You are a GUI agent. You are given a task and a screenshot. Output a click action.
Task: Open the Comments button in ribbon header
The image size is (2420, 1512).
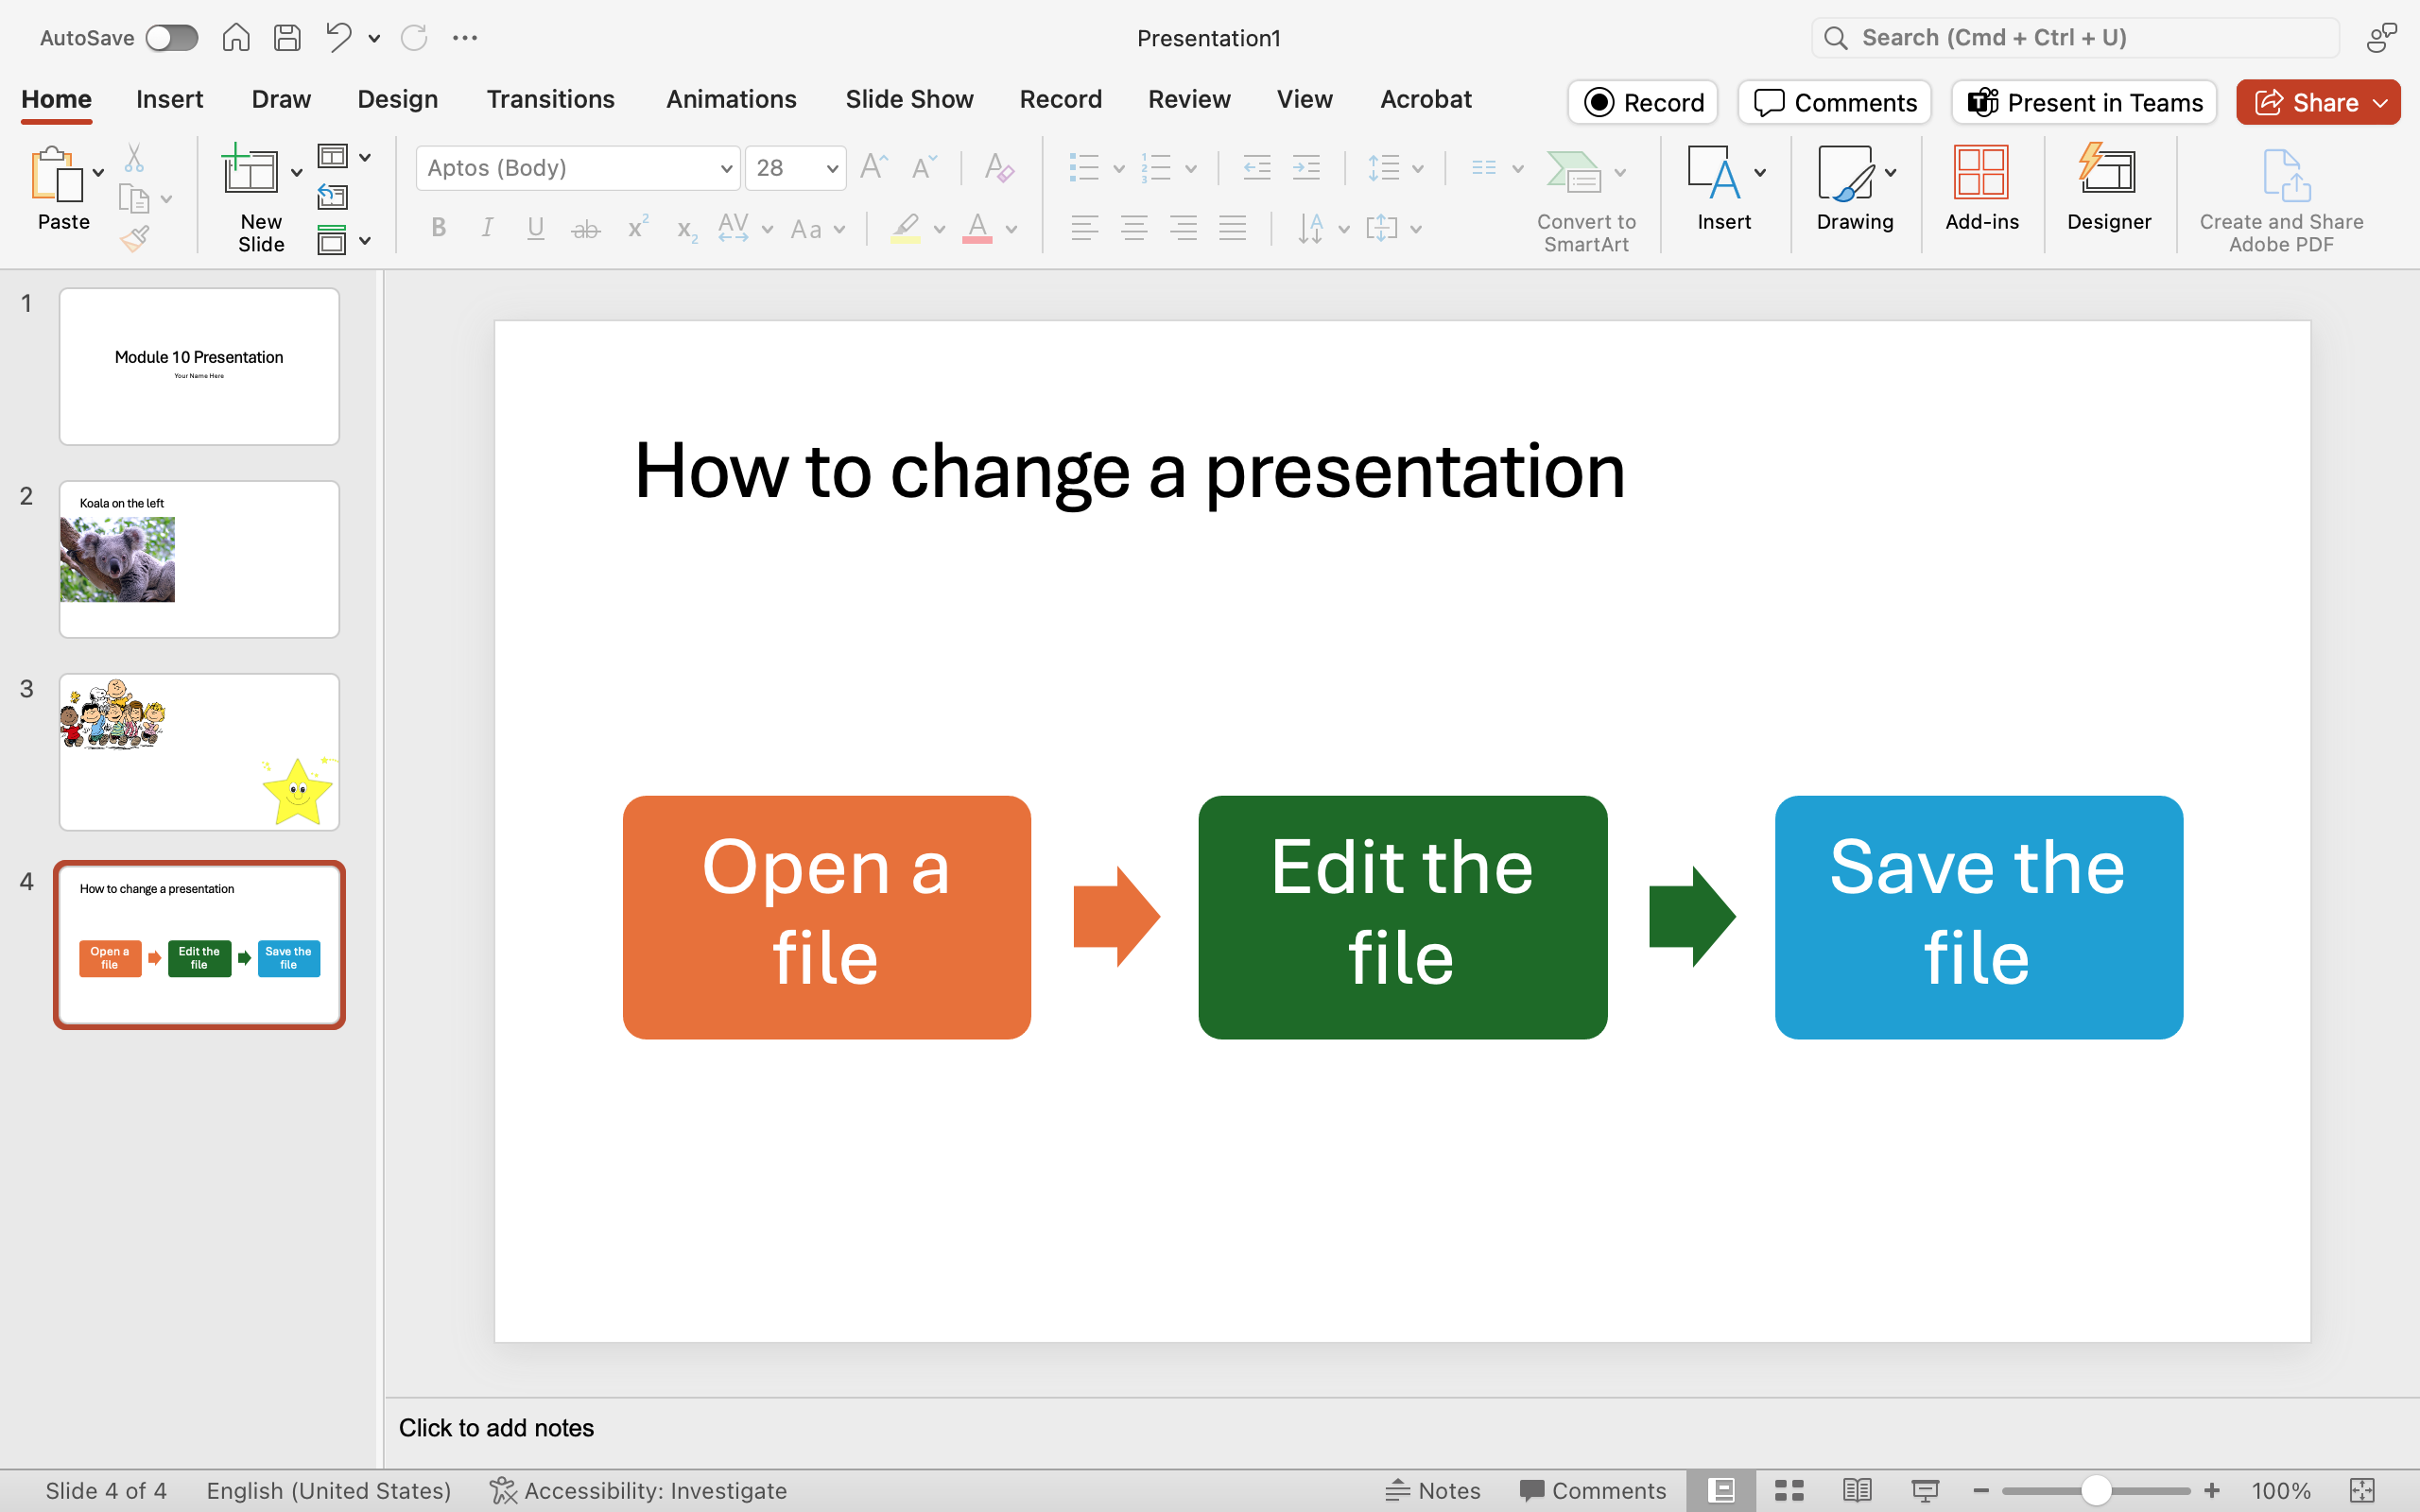1834,102
